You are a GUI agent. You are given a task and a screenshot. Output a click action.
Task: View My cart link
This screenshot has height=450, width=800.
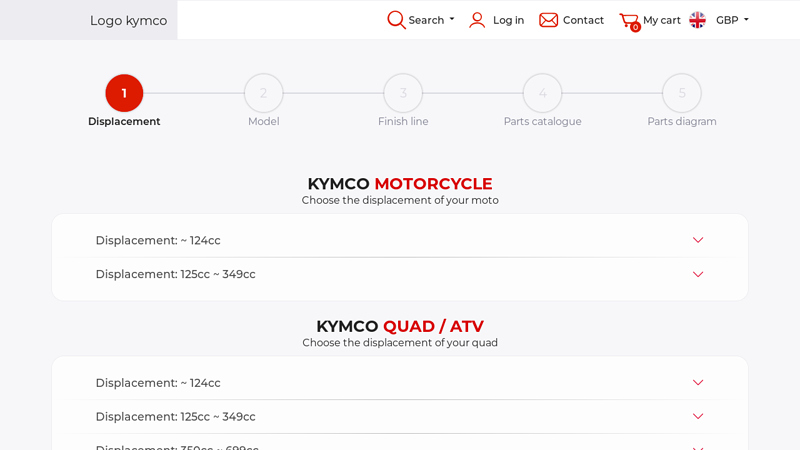(x=662, y=20)
